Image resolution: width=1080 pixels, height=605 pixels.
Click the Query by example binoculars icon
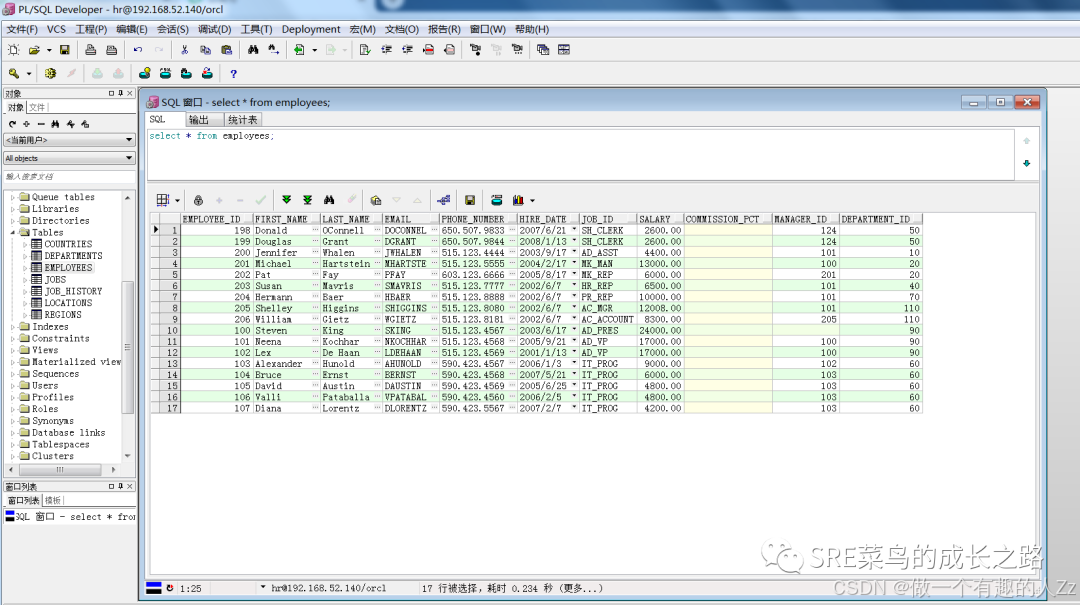tap(329, 200)
